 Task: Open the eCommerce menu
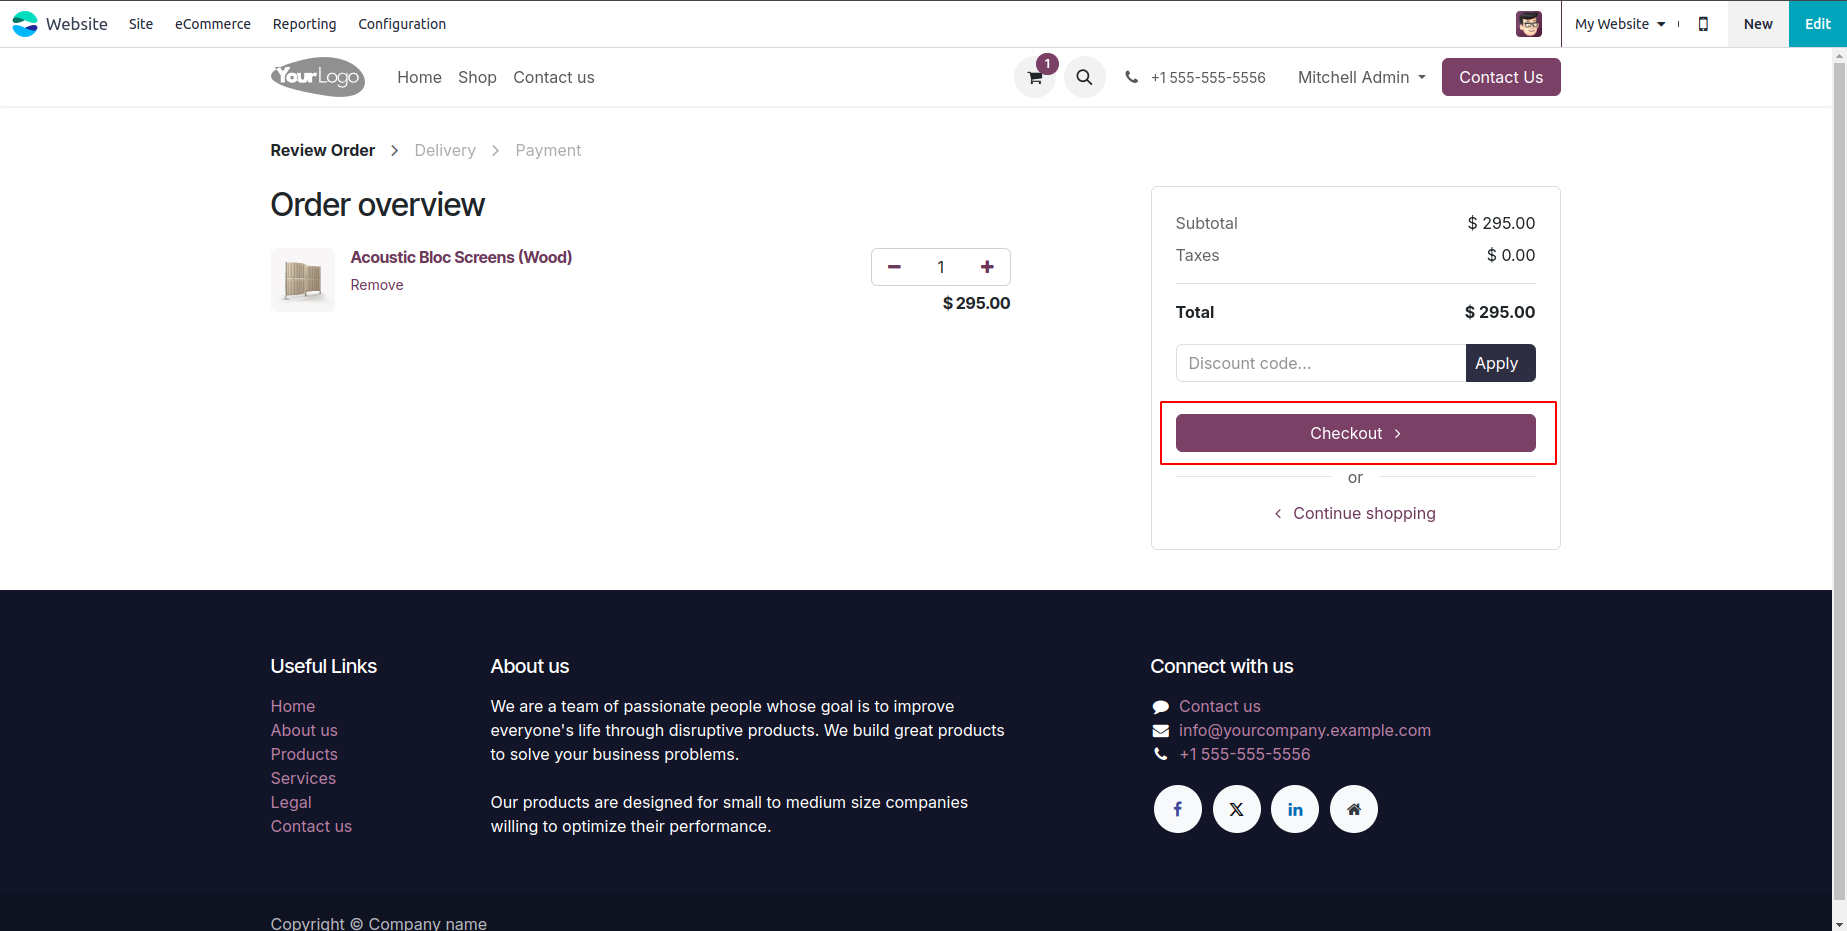(213, 24)
